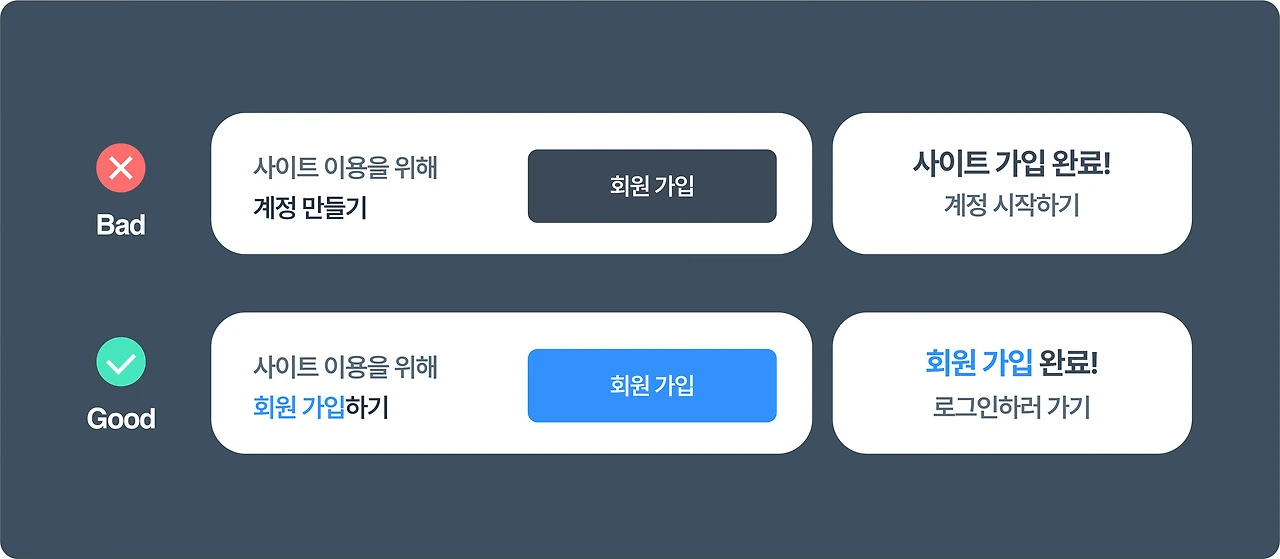Click blue 회원 가입 in the 완료! heading
This screenshot has height=559, width=1280.
978,362
